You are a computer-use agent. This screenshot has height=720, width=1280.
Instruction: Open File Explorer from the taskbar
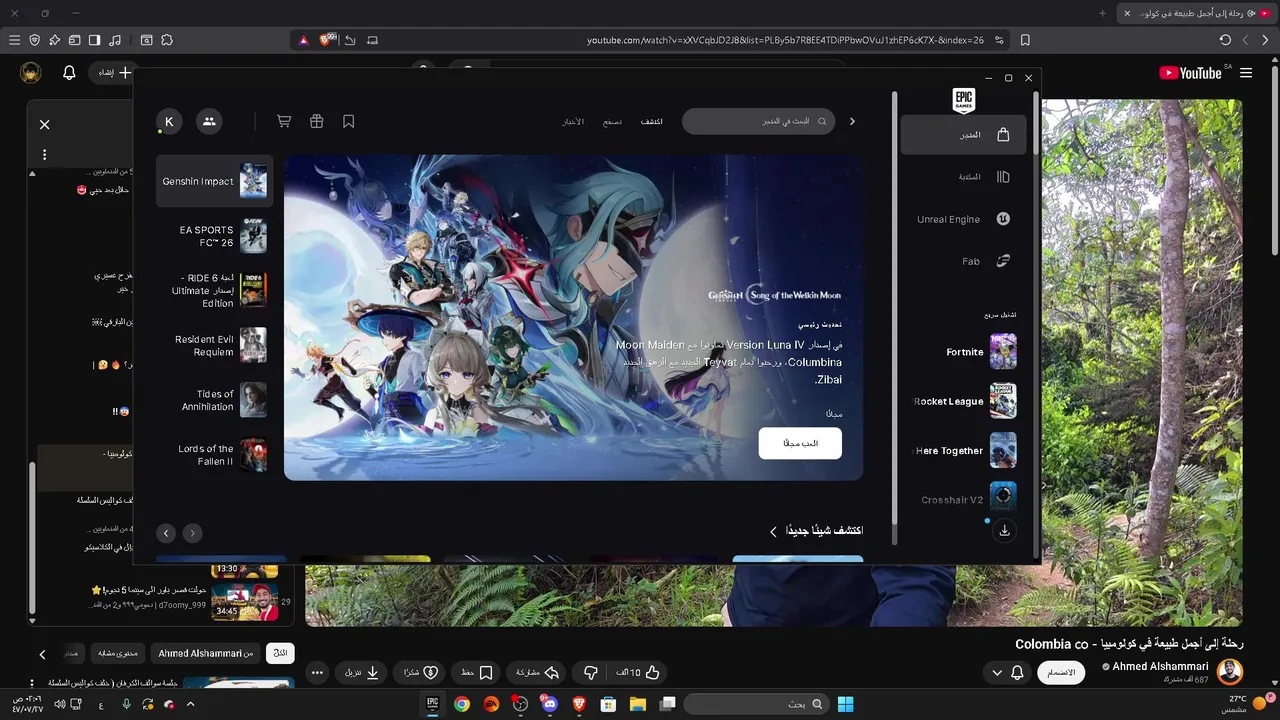(x=638, y=704)
